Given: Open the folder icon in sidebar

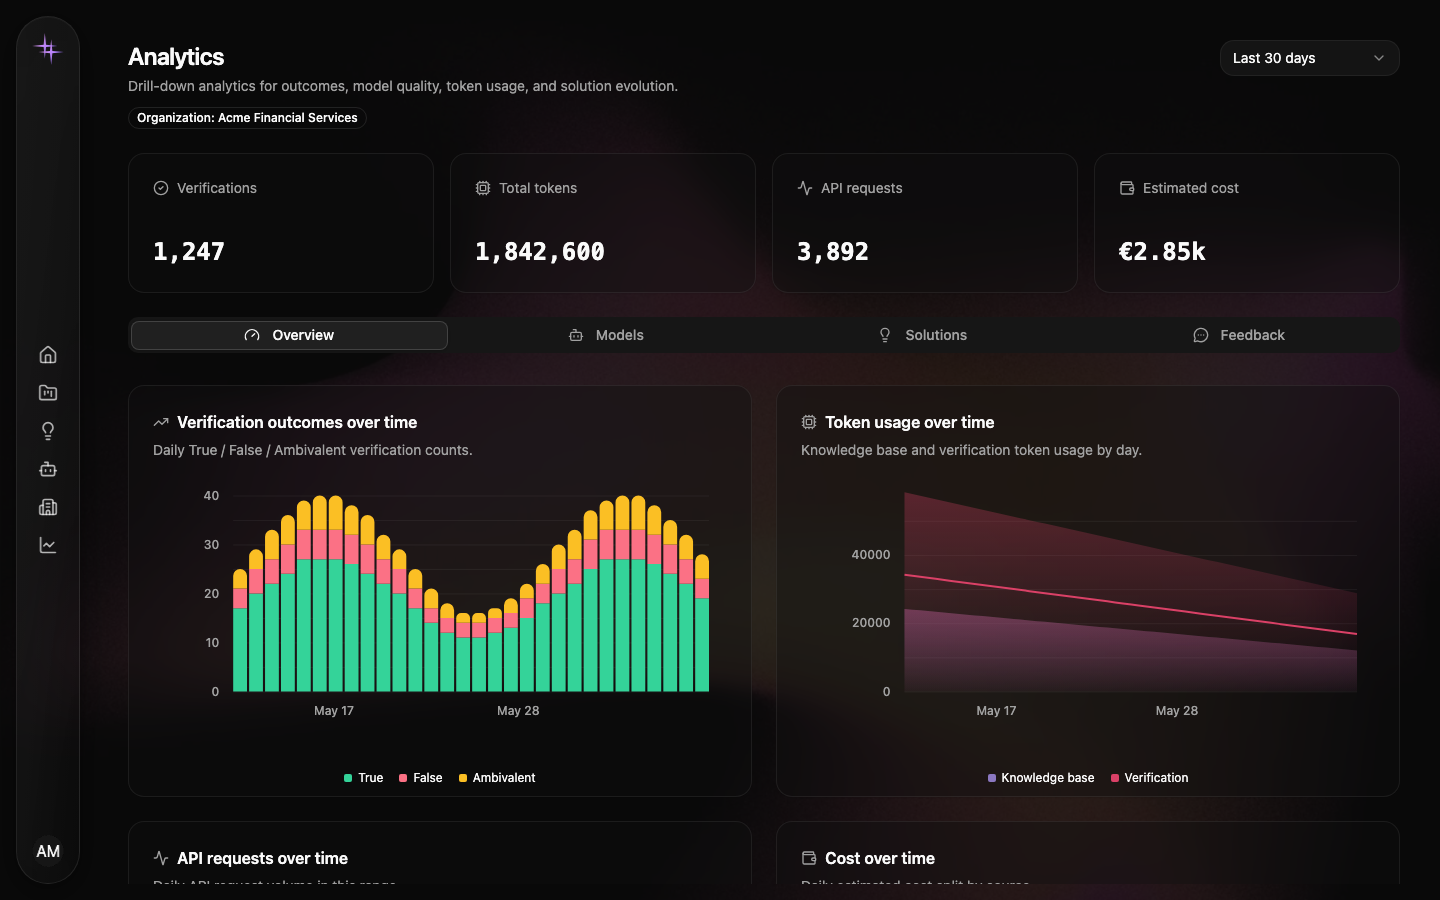Looking at the screenshot, I should pyautogui.click(x=48, y=393).
